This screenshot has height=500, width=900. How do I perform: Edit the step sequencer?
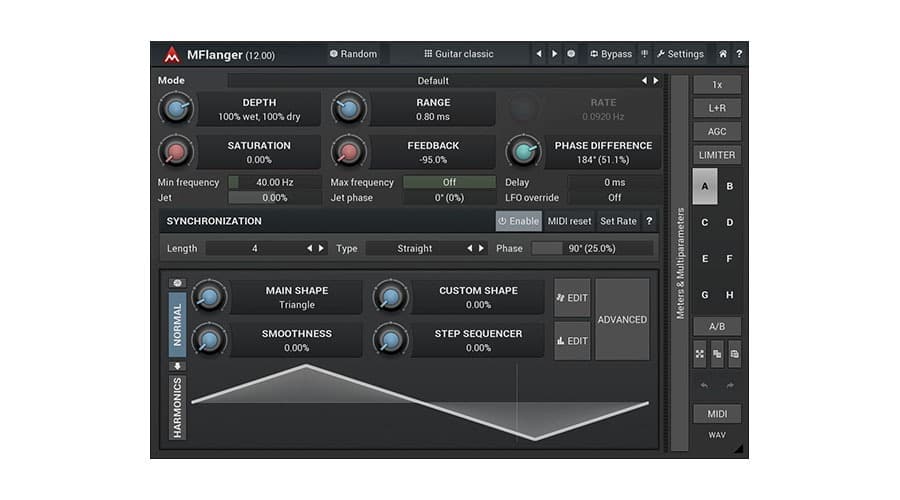(572, 341)
